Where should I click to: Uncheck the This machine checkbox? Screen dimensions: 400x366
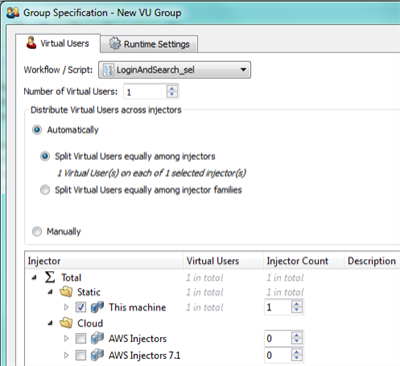(81, 307)
